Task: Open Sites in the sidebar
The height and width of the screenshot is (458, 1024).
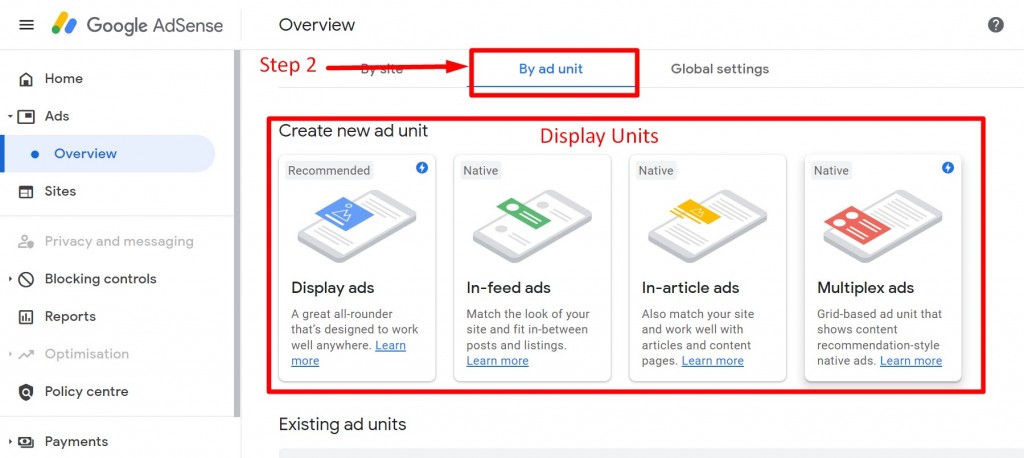Action: (60, 191)
